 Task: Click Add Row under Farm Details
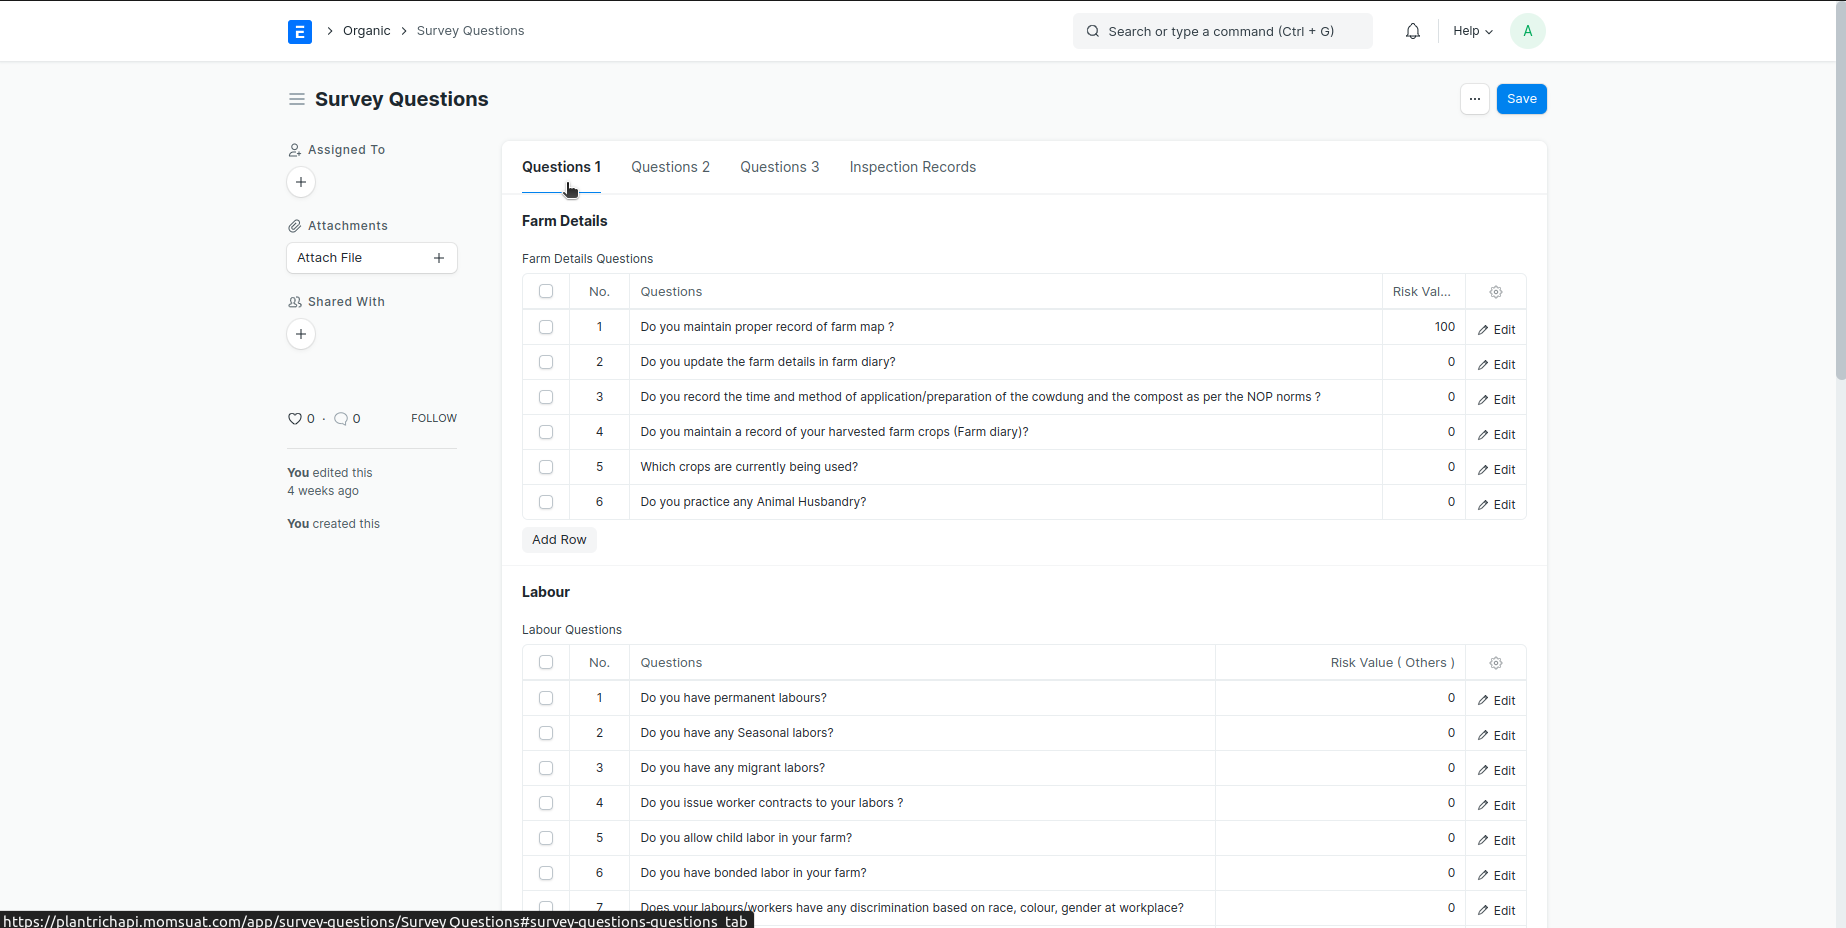click(559, 540)
